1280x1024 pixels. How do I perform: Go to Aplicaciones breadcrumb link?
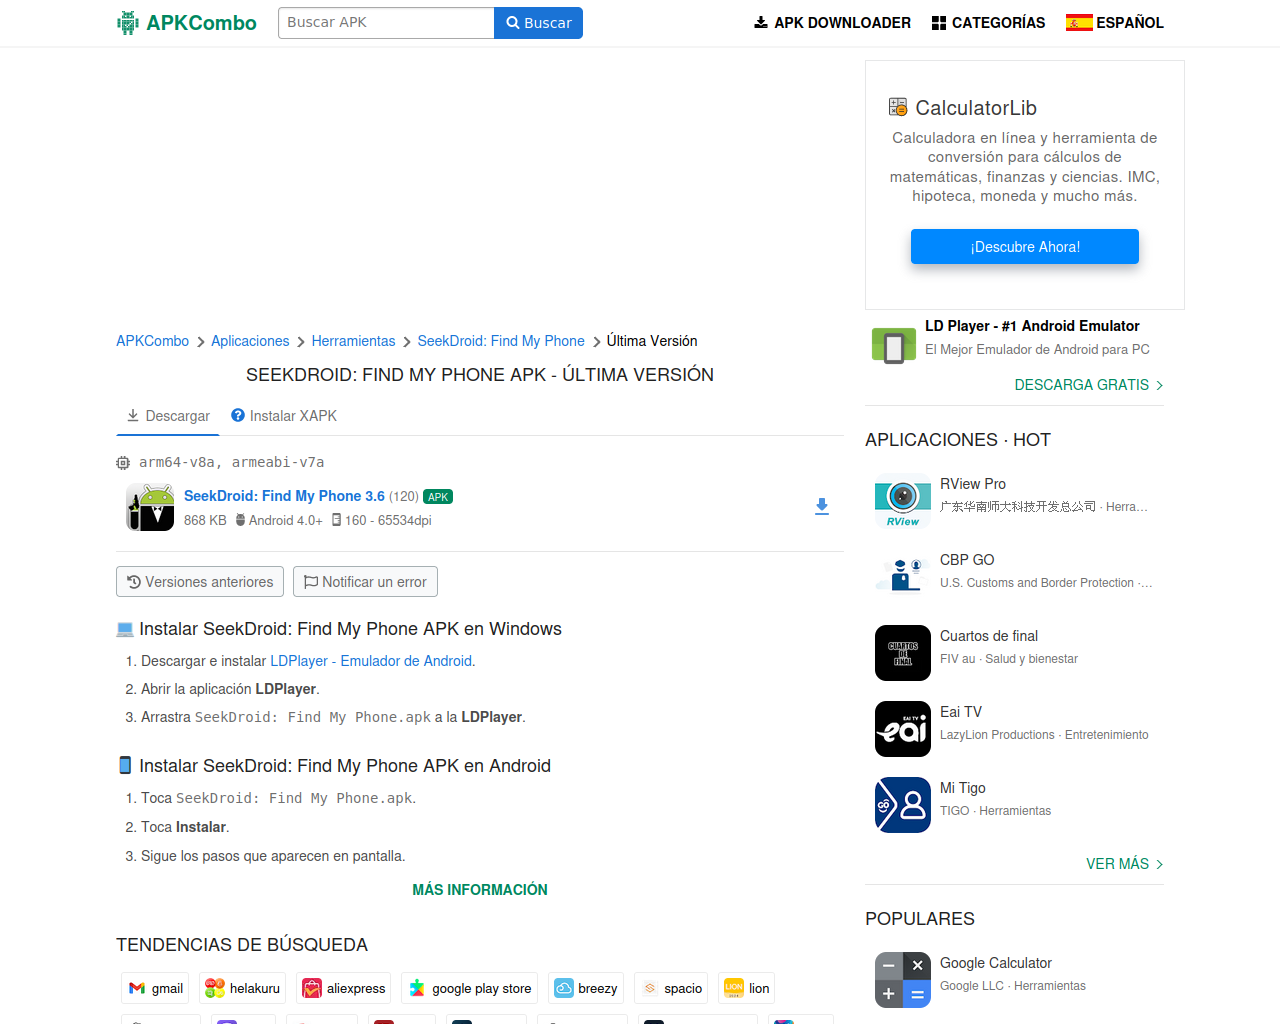(250, 341)
